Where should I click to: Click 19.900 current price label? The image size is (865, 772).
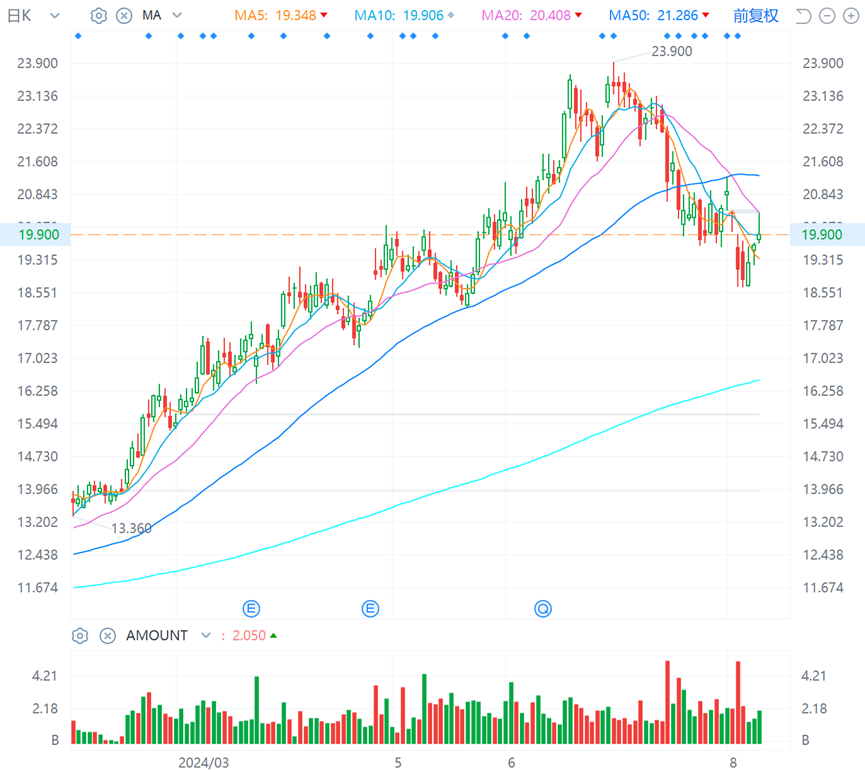pos(39,235)
